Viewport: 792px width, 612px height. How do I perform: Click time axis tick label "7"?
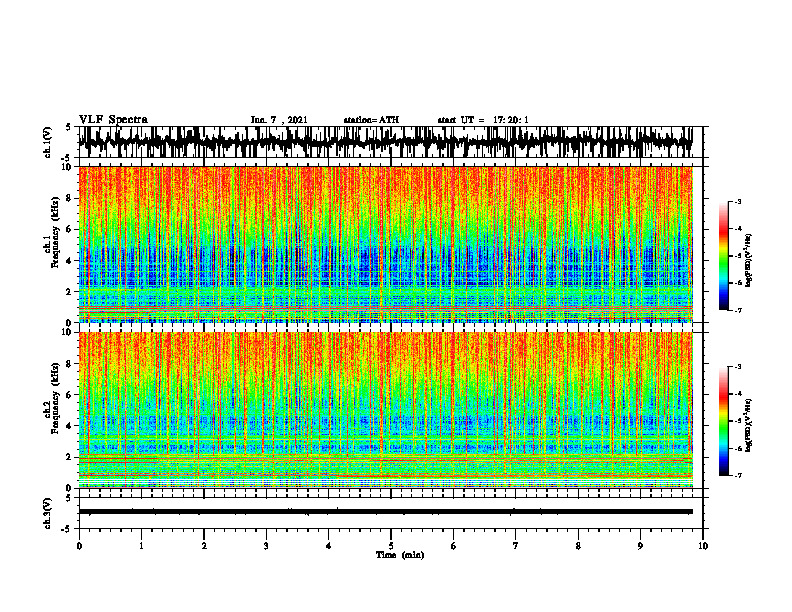pos(516,546)
